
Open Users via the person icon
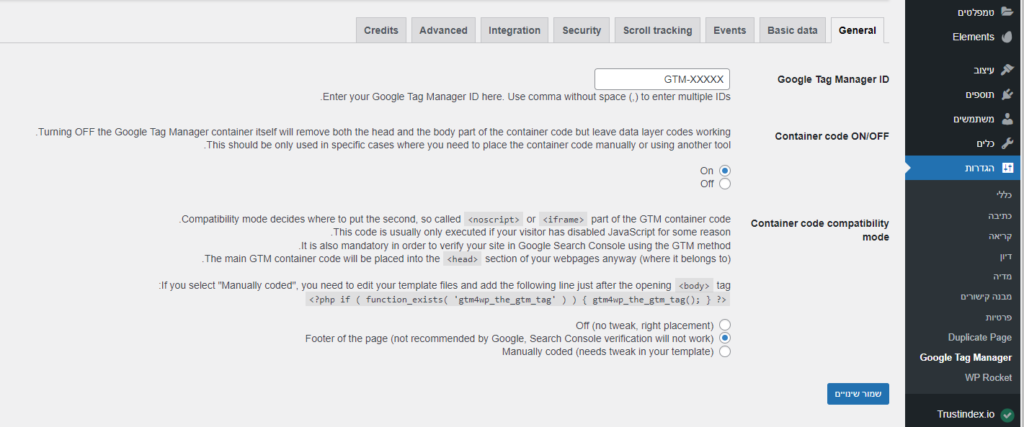pos(1006,119)
